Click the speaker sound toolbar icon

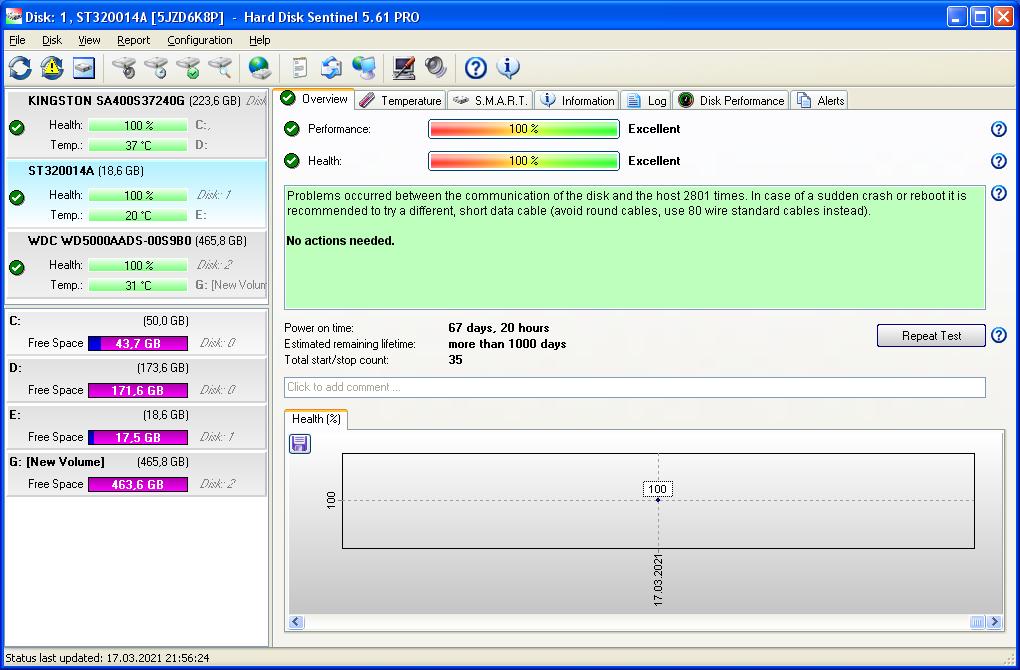click(x=436, y=68)
